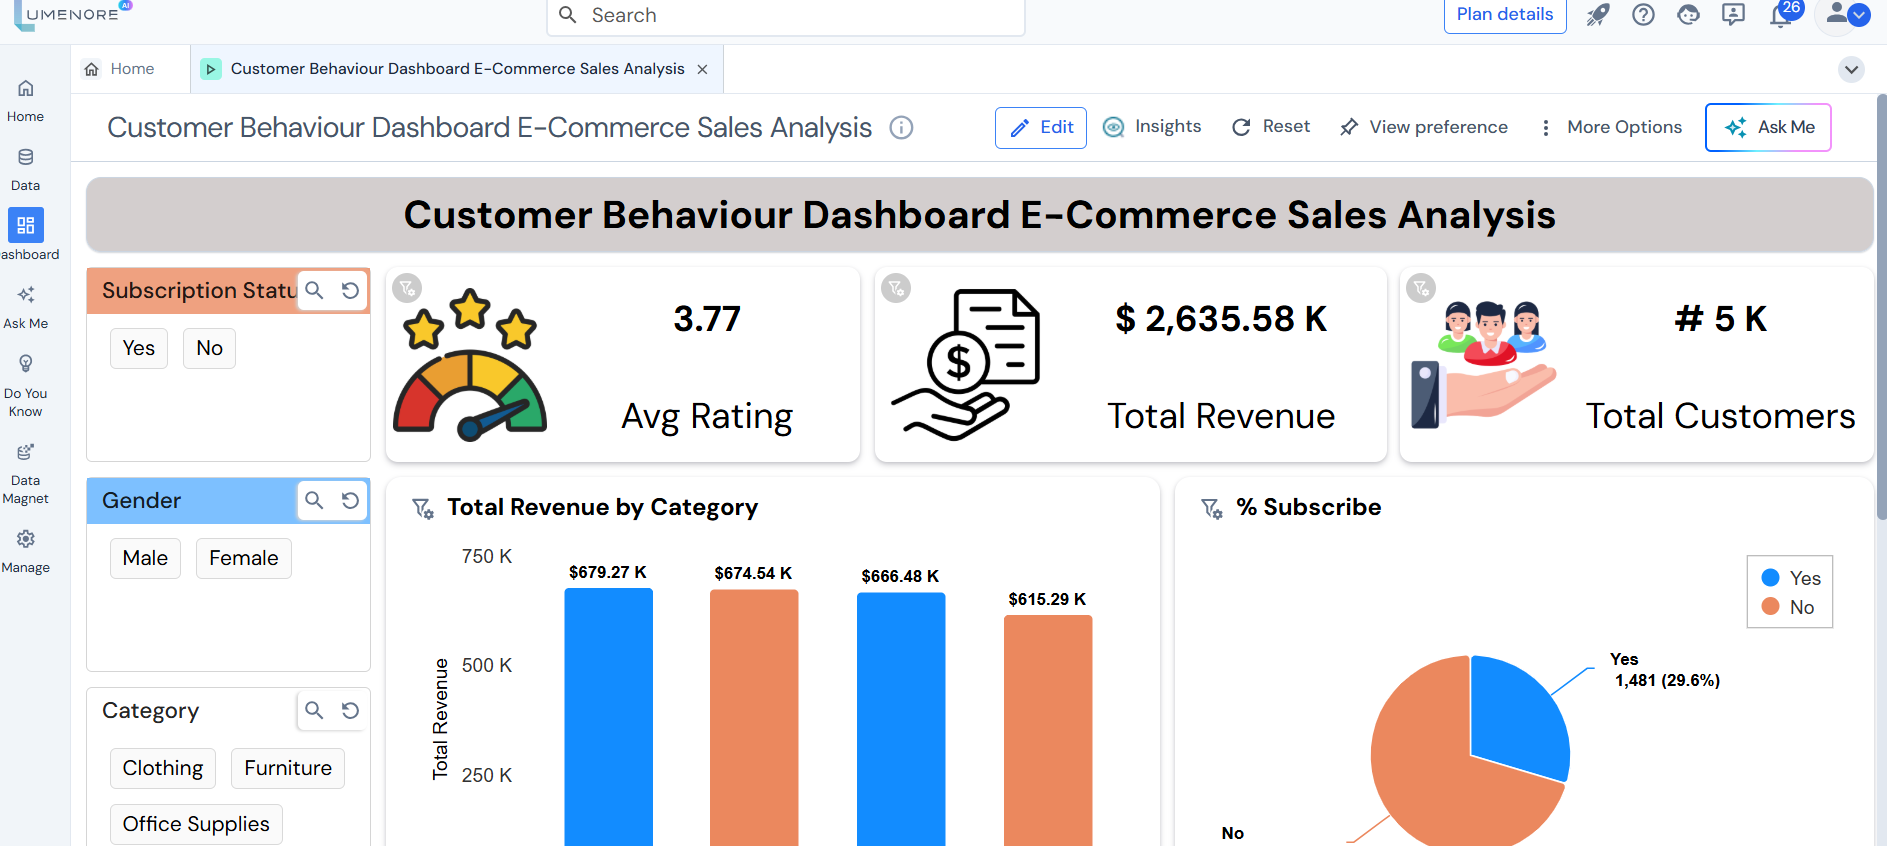Click the Plan details button

1504,15
